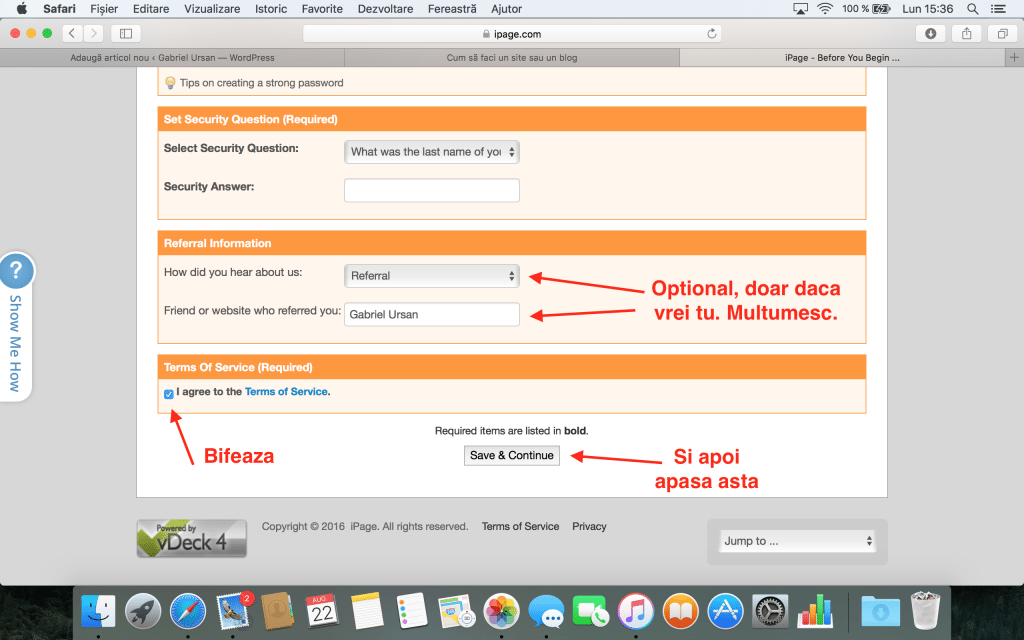Open the Jump to dropdown
This screenshot has width=1024, height=640.
[797, 541]
